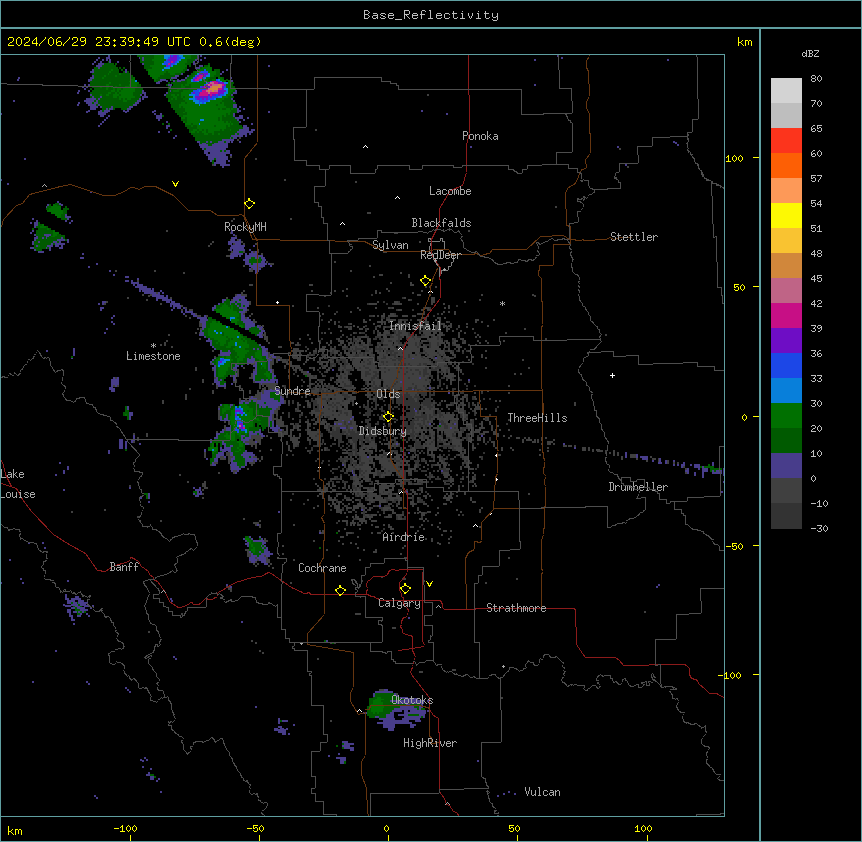This screenshot has height=842, width=862.
Task: Click the yellow diamond marker above Calgary label
Action: [x=405, y=589]
